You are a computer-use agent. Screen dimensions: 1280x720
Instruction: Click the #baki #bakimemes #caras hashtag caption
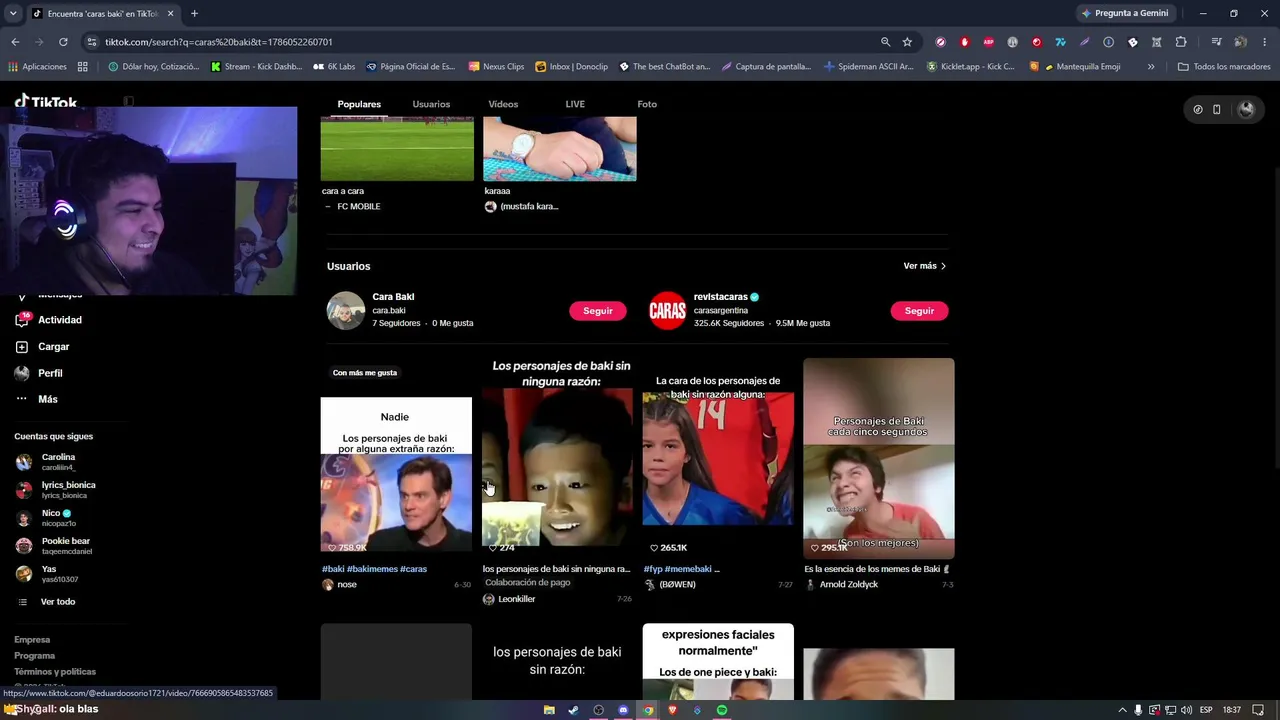click(x=374, y=569)
